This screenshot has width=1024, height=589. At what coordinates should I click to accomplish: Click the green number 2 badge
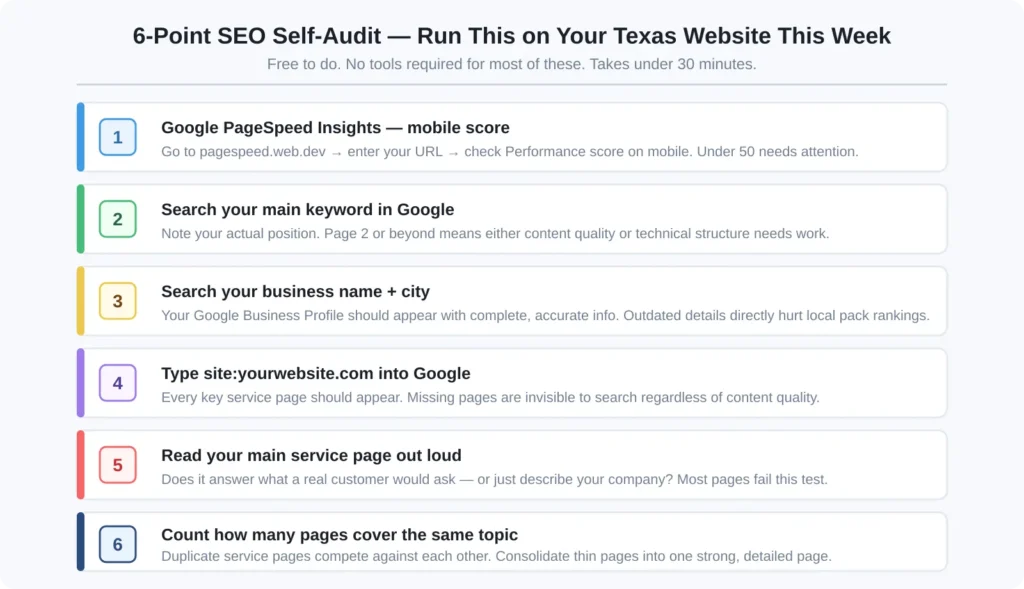[x=117, y=219]
